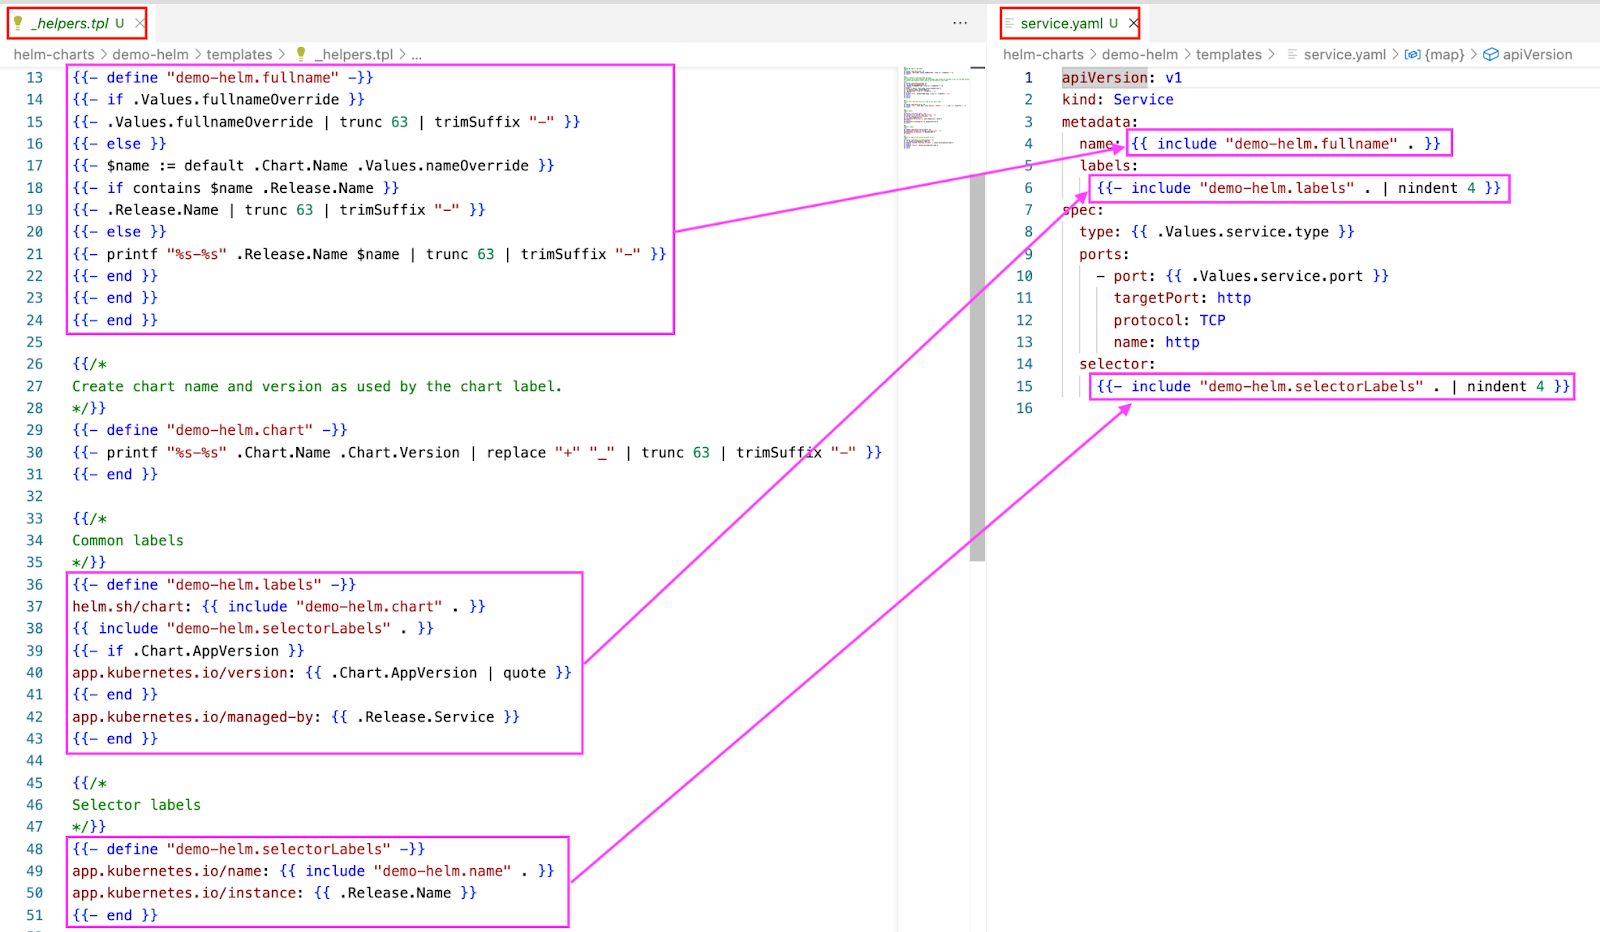Open demo-helm breadcrumb in right editor
This screenshot has width=1600, height=932.
click(1140, 55)
